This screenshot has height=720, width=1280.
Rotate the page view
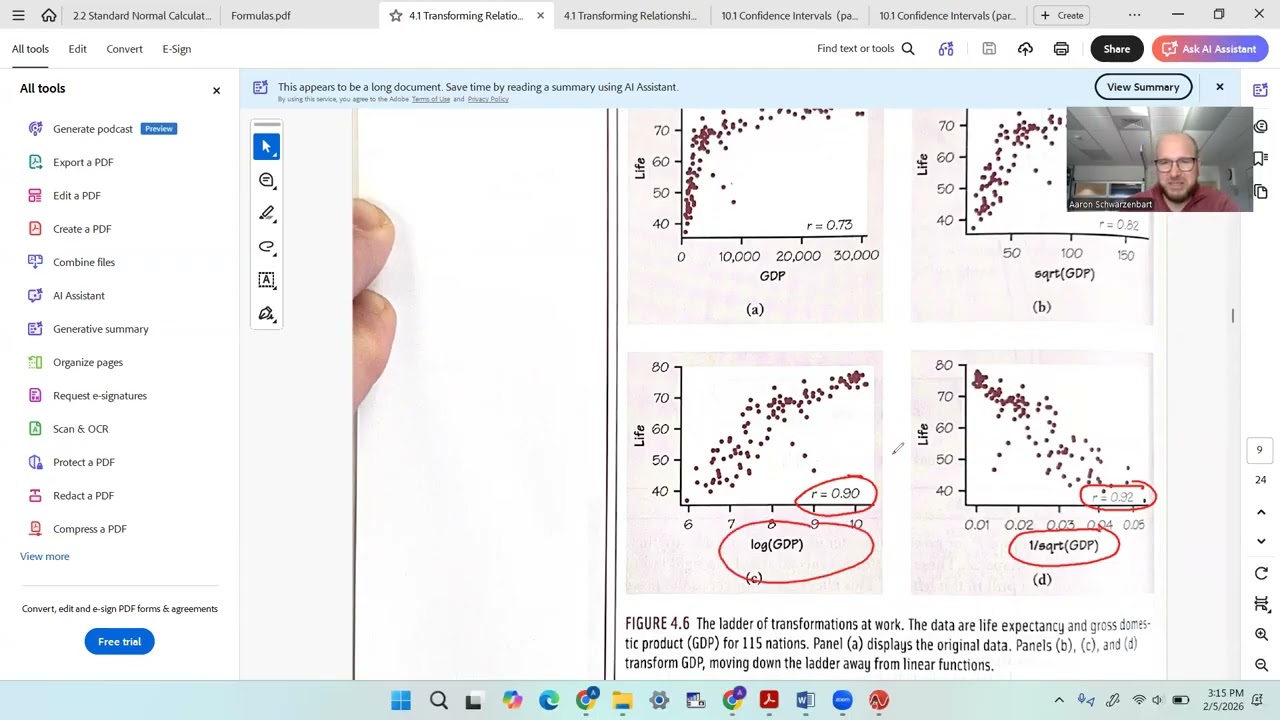click(x=1261, y=573)
